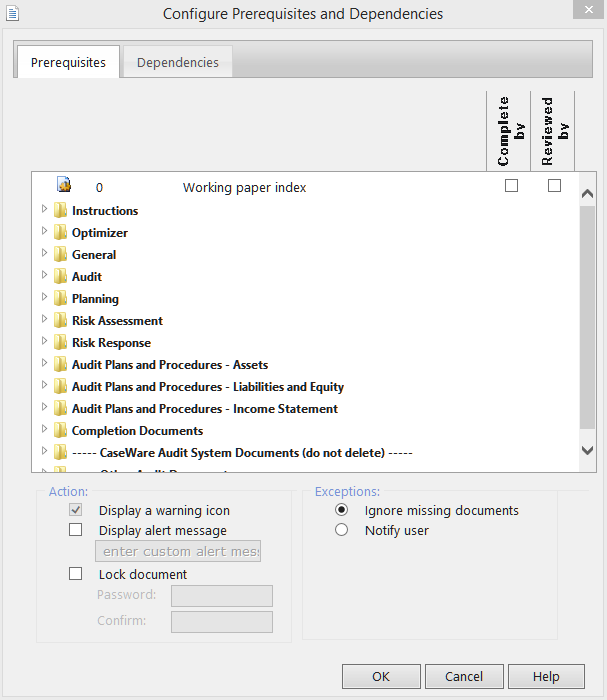Click the Password input field
Image resolution: width=607 pixels, height=700 pixels.
pyautogui.click(x=222, y=596)
